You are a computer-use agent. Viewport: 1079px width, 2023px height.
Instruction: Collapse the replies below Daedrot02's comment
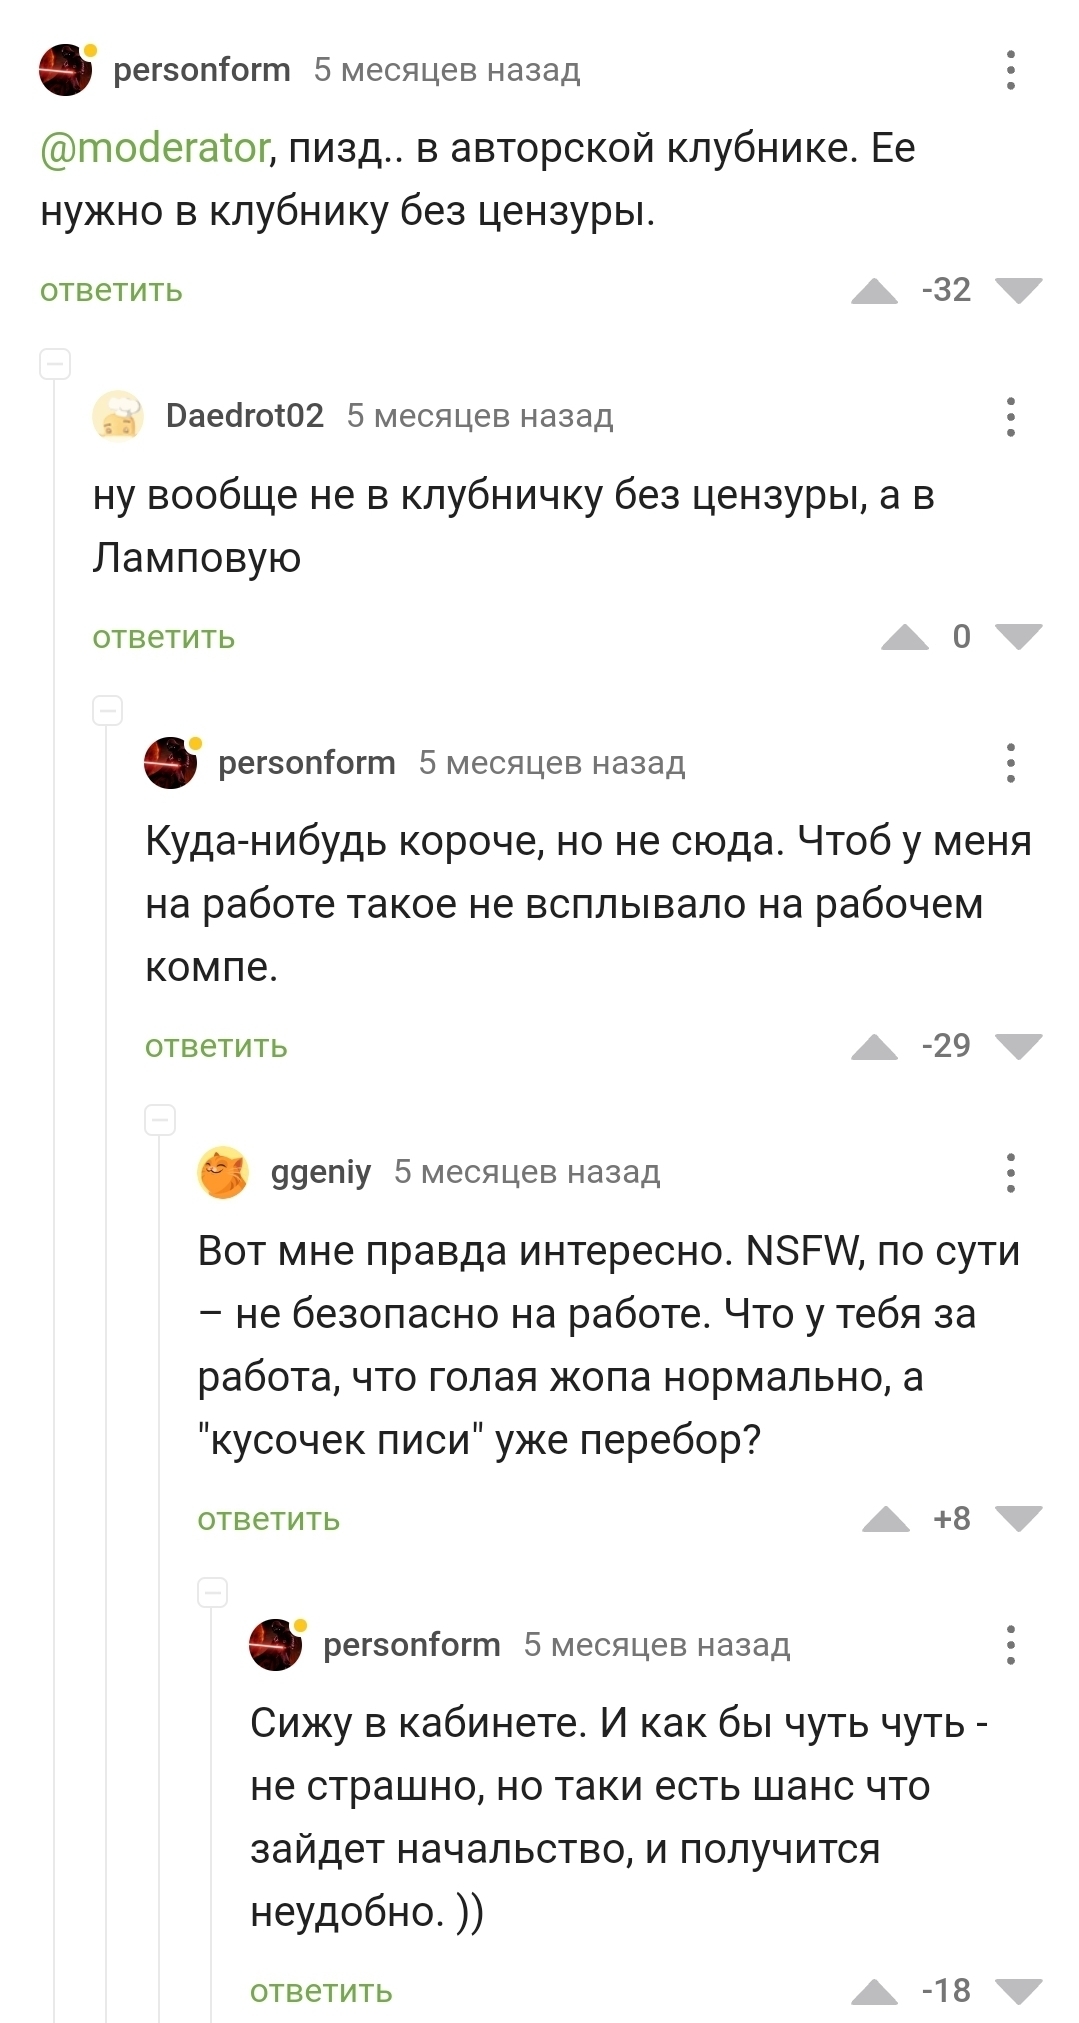[107, 711]
